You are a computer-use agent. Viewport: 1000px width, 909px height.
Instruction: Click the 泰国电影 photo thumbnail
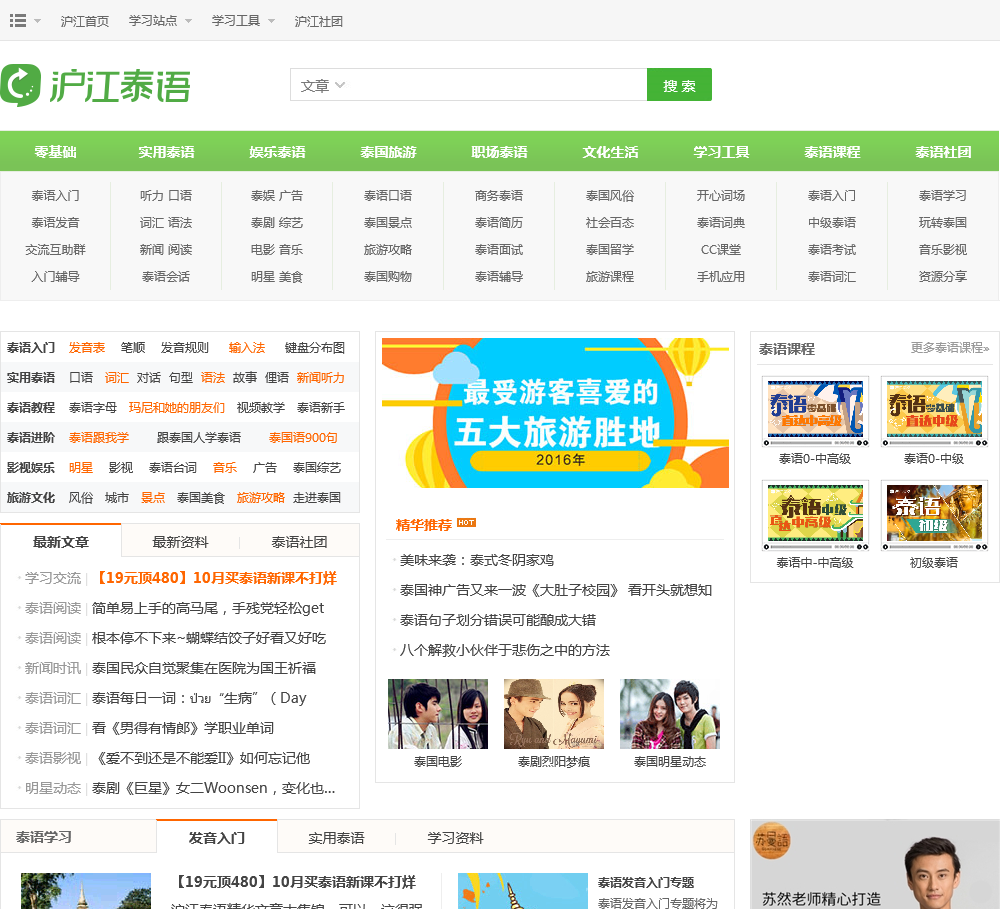coord(437,714)
